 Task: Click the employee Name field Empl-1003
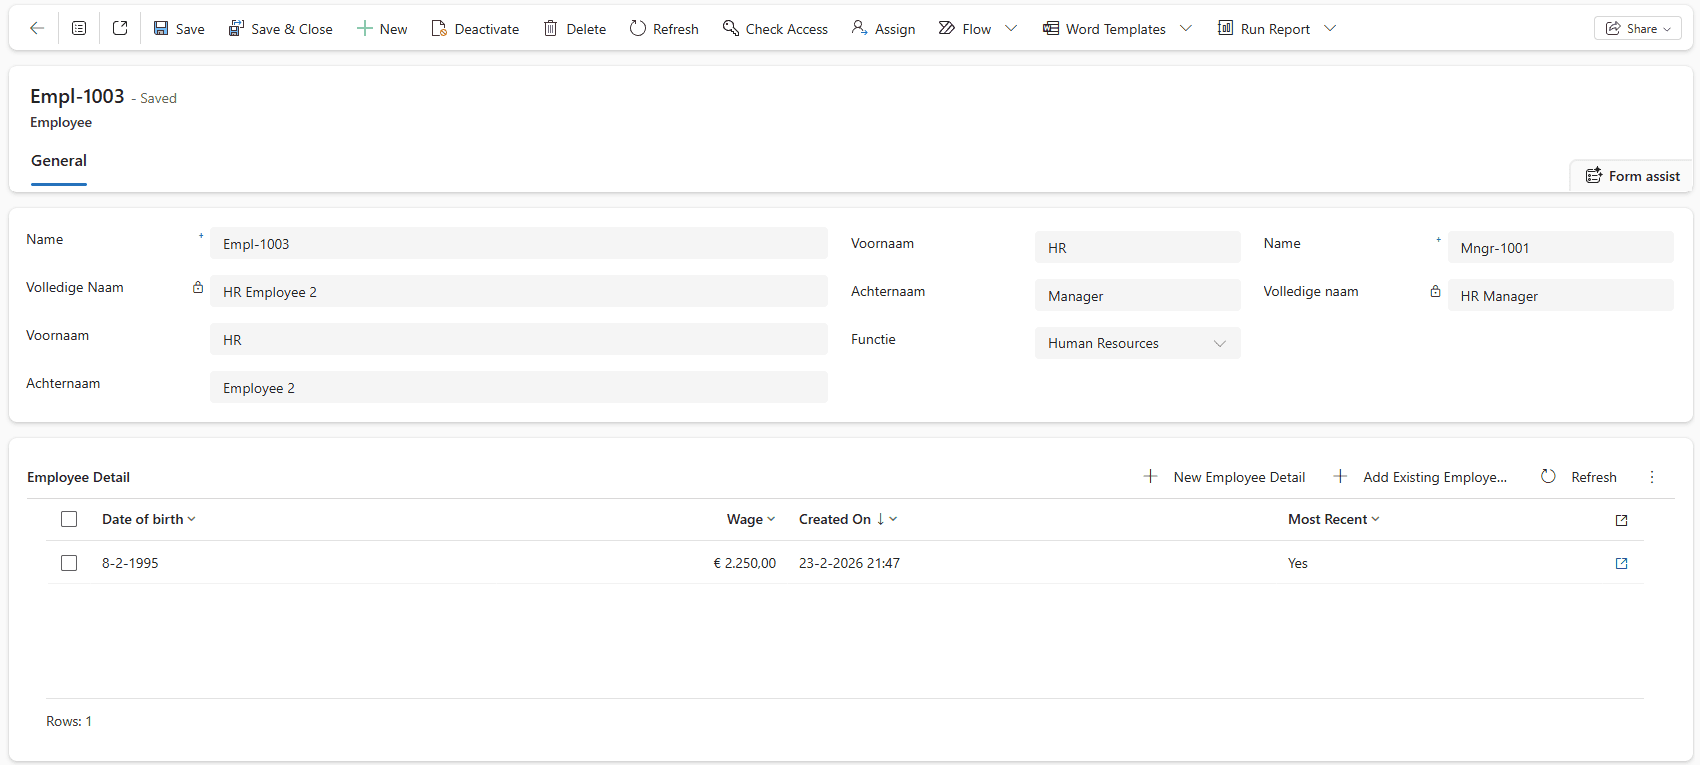pos(518,244)
